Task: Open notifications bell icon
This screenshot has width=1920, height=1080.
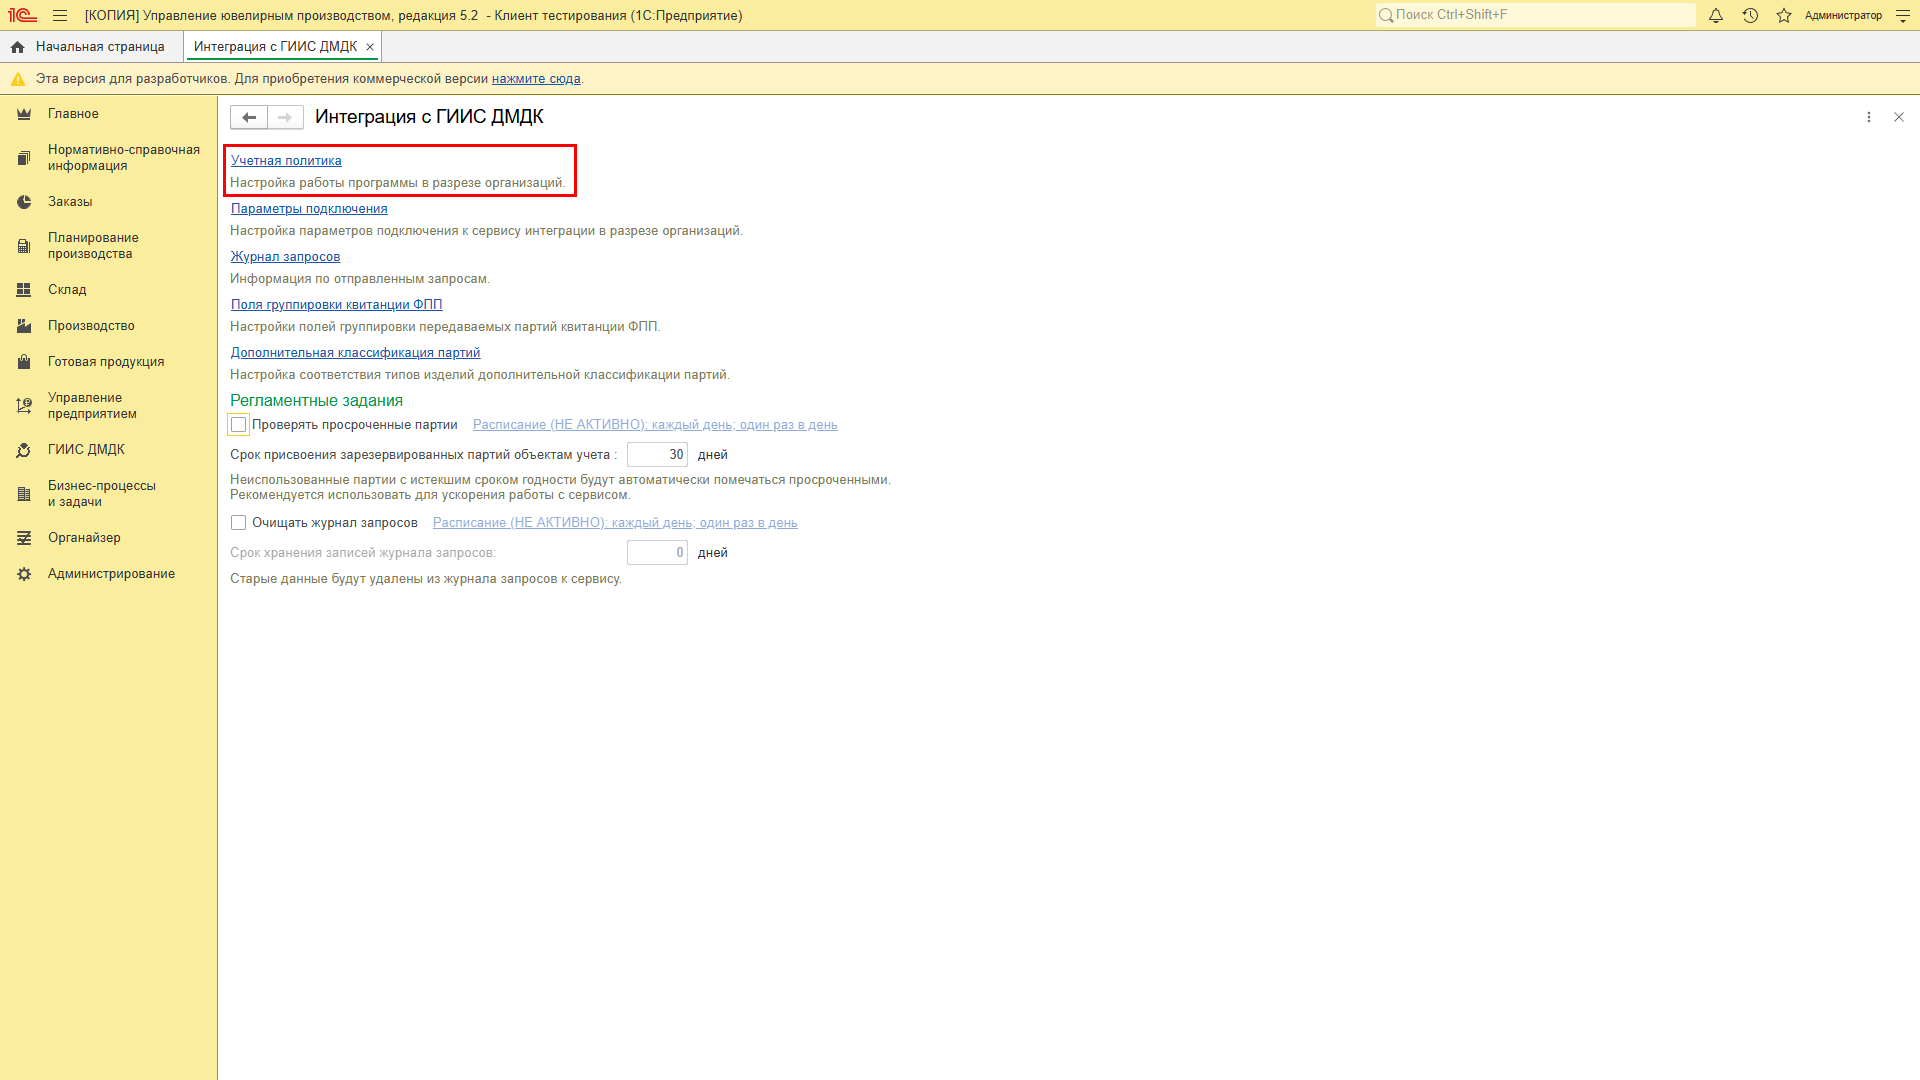Action: 1716,16
